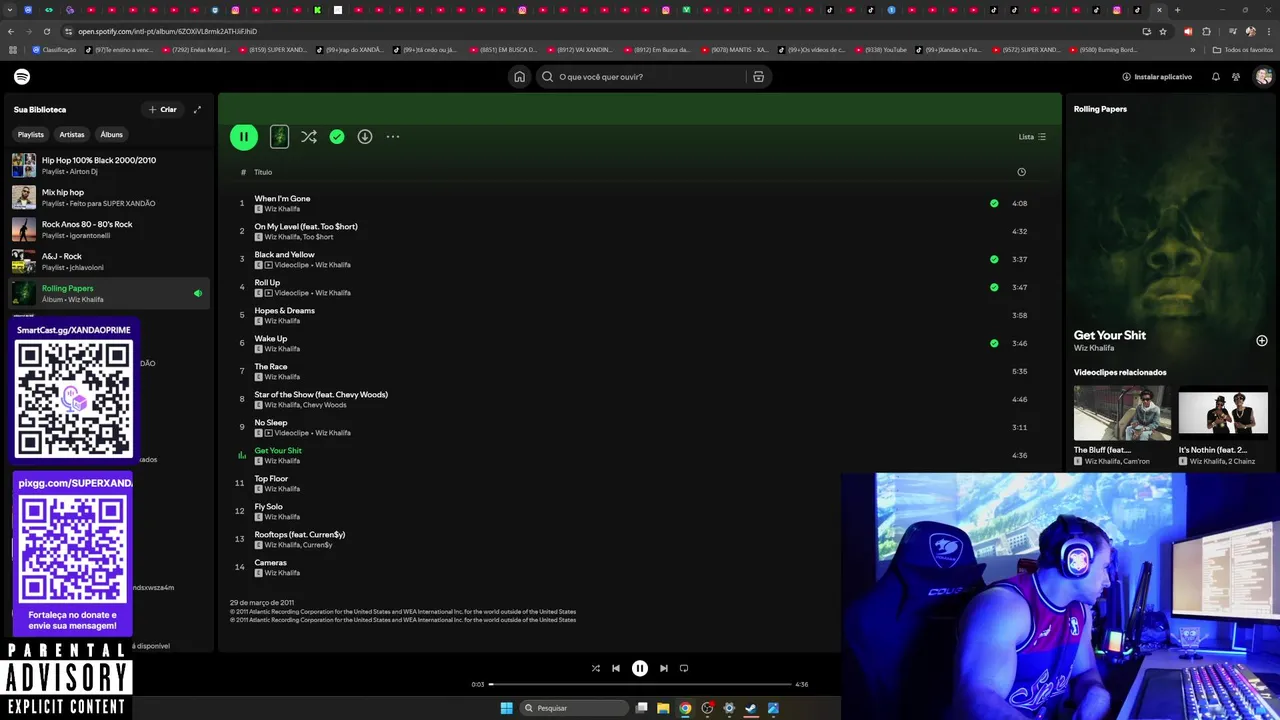This screenshot has height=720, width=1280.
Task: Open The Bluff video thumbnail
Action: (x=1122, y=413)
